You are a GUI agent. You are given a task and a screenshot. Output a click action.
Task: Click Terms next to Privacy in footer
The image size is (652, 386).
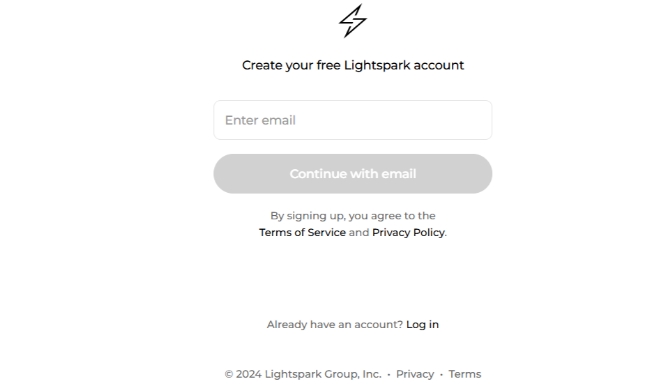point(464,374)
